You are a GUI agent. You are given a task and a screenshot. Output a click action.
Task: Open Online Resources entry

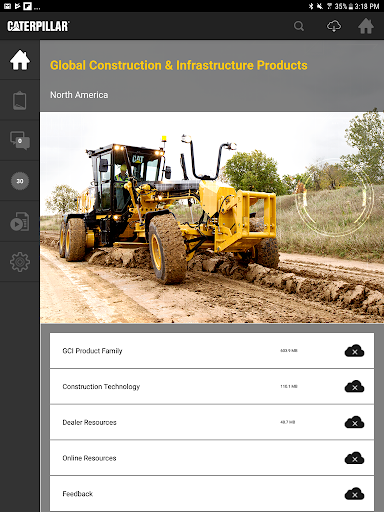coord(212,458)
